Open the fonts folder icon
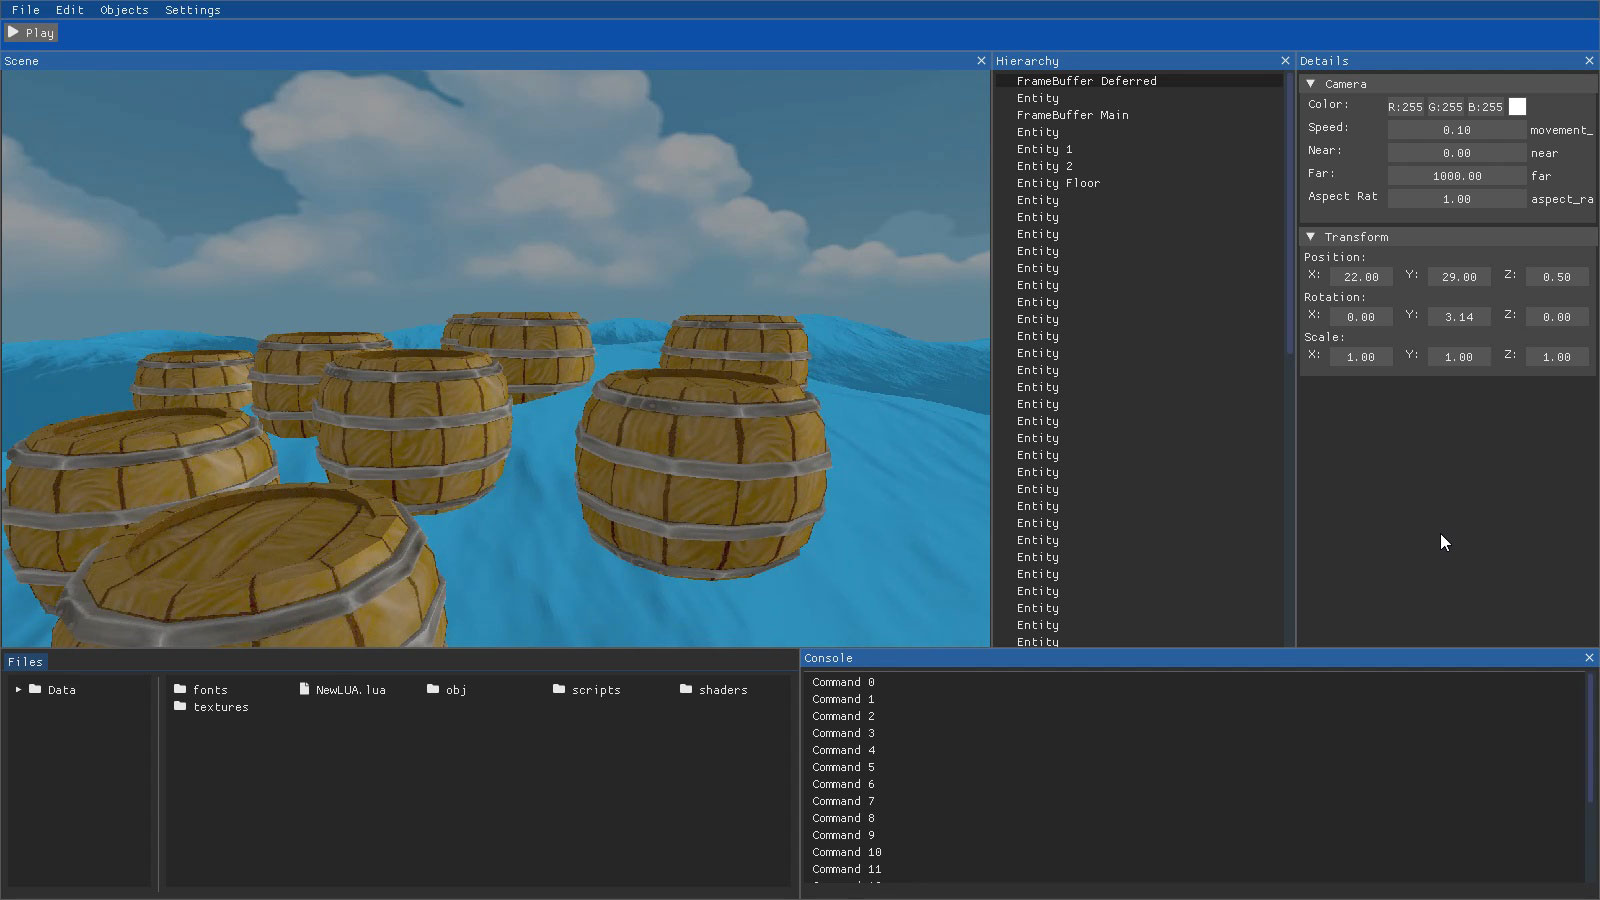 180,689
